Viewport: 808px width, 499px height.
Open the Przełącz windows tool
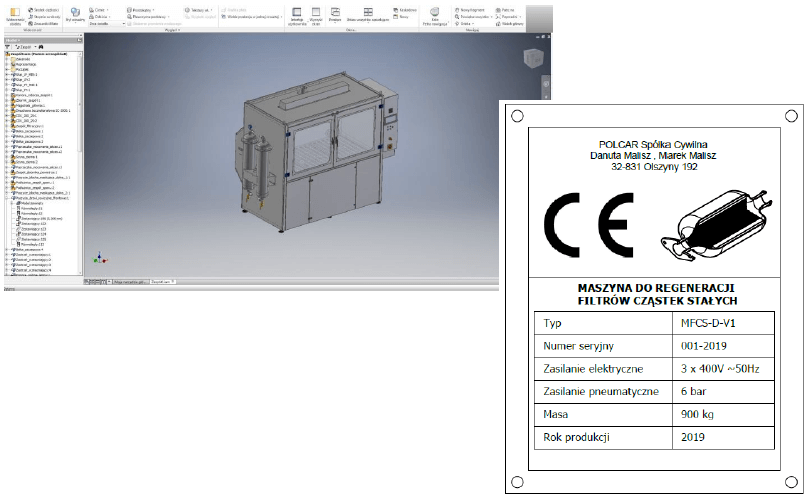[x=335, y=15]
